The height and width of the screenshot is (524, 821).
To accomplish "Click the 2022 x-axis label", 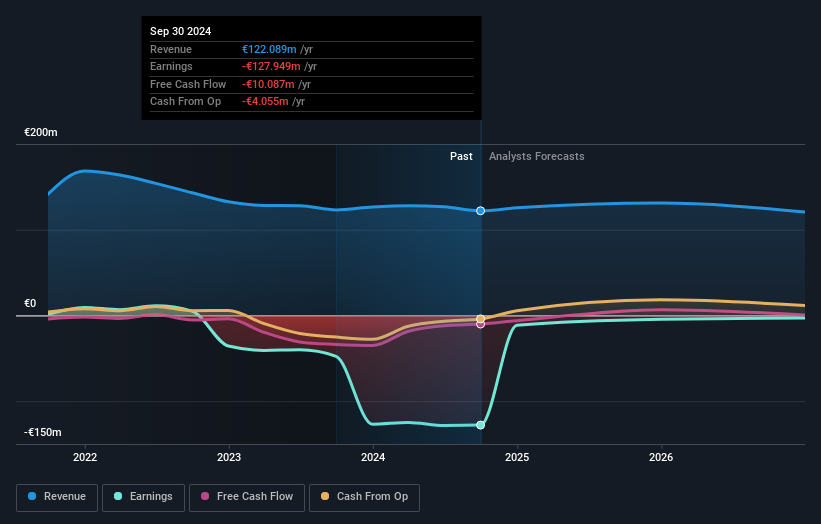I will (85, 457).
